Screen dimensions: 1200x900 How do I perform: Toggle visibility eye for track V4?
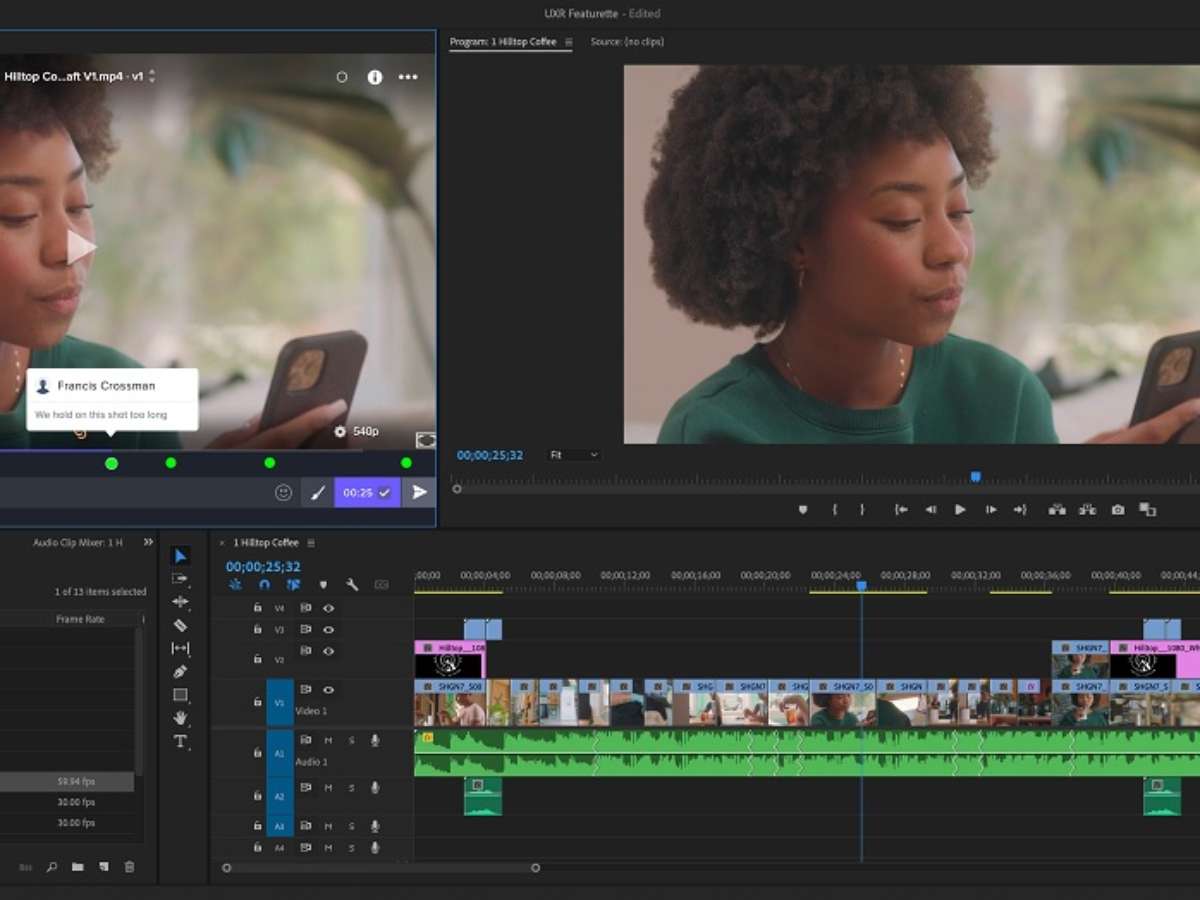pyautogui.click(x=328, y=608)
